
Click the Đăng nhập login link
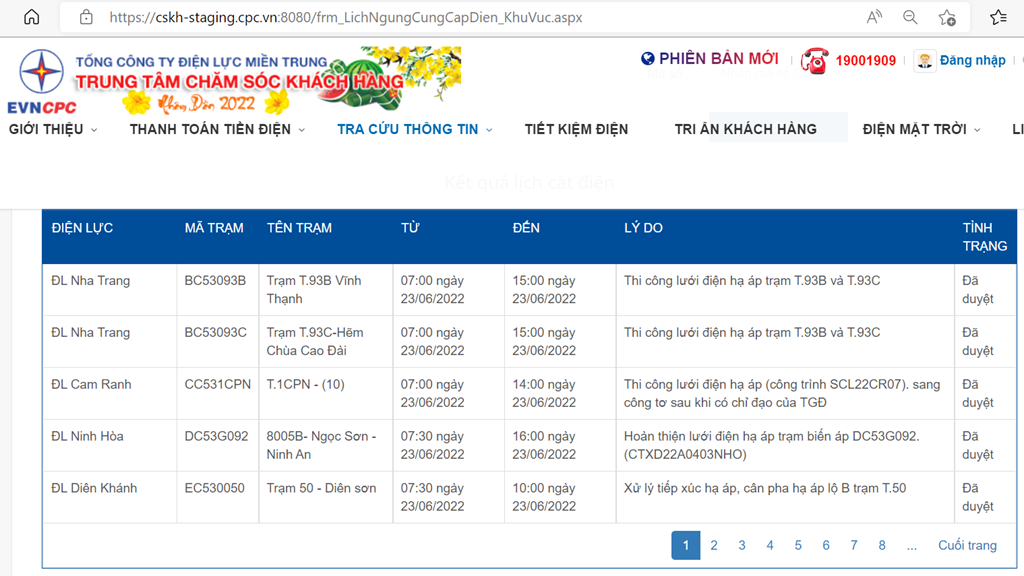click(x=972, y=60)
